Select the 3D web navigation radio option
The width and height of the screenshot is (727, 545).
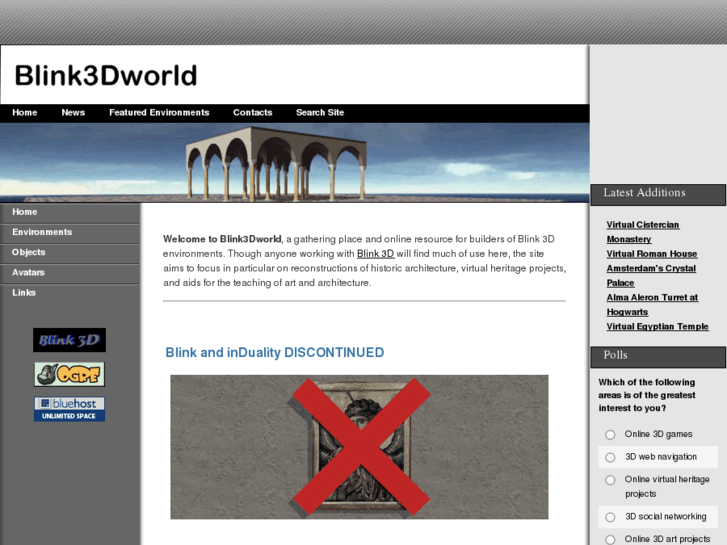(610, 457)
